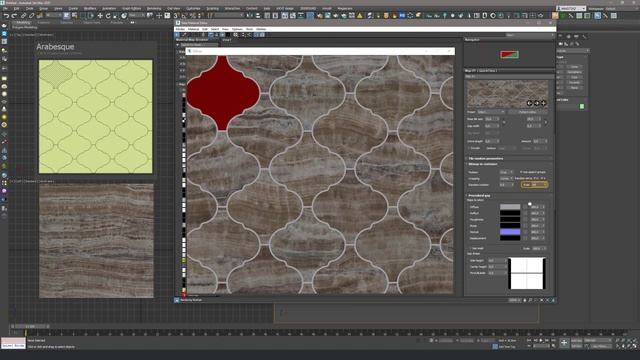Click the yellow warning triangle toolbar icon
The height and width of the screenshot is (360, 640).
click(x=360, y=16)
